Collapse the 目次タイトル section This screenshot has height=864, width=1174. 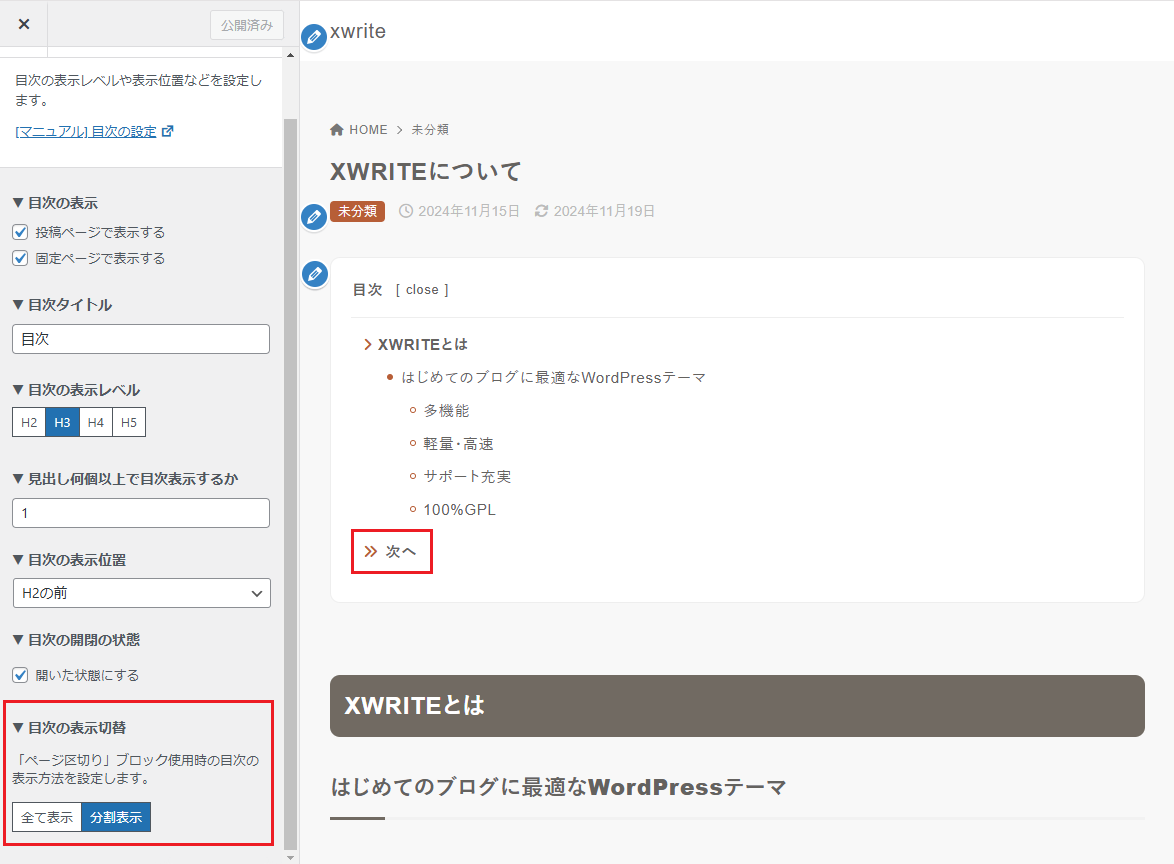[62, 305]
